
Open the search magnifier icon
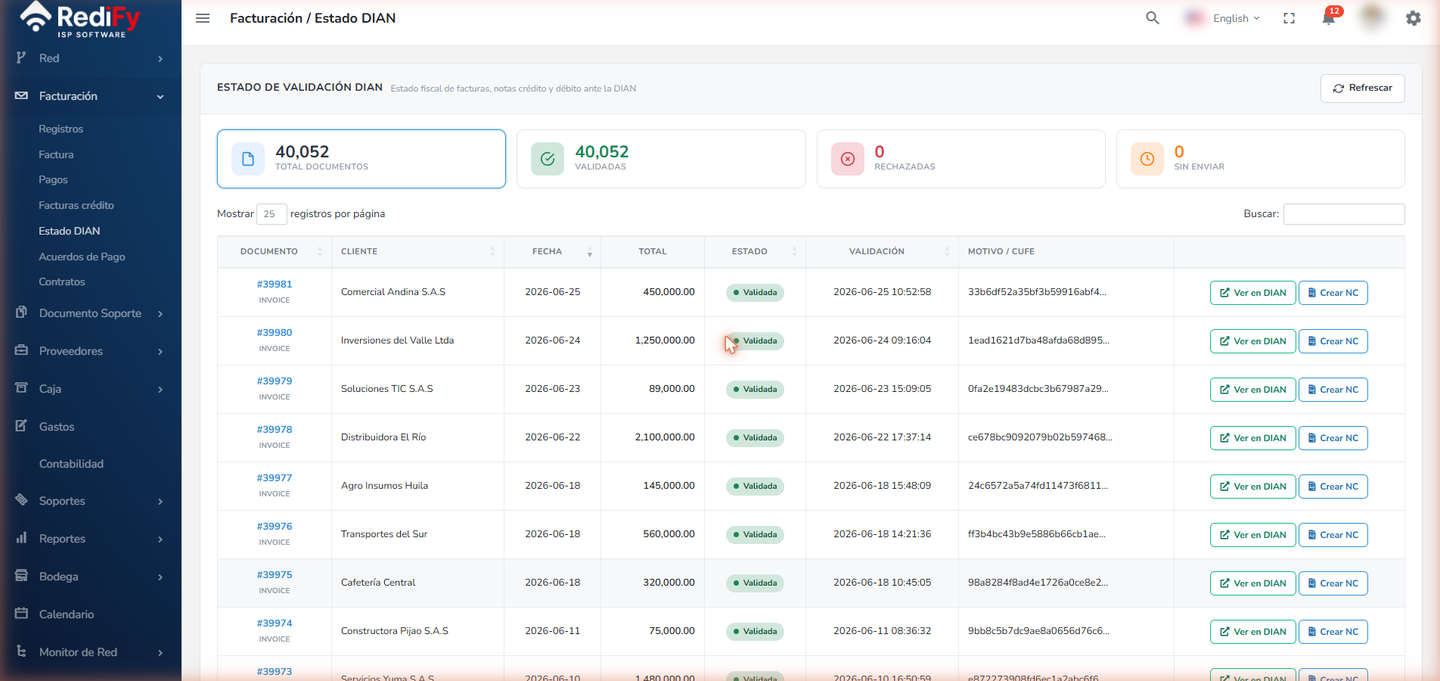click(x=1153, y=18)
